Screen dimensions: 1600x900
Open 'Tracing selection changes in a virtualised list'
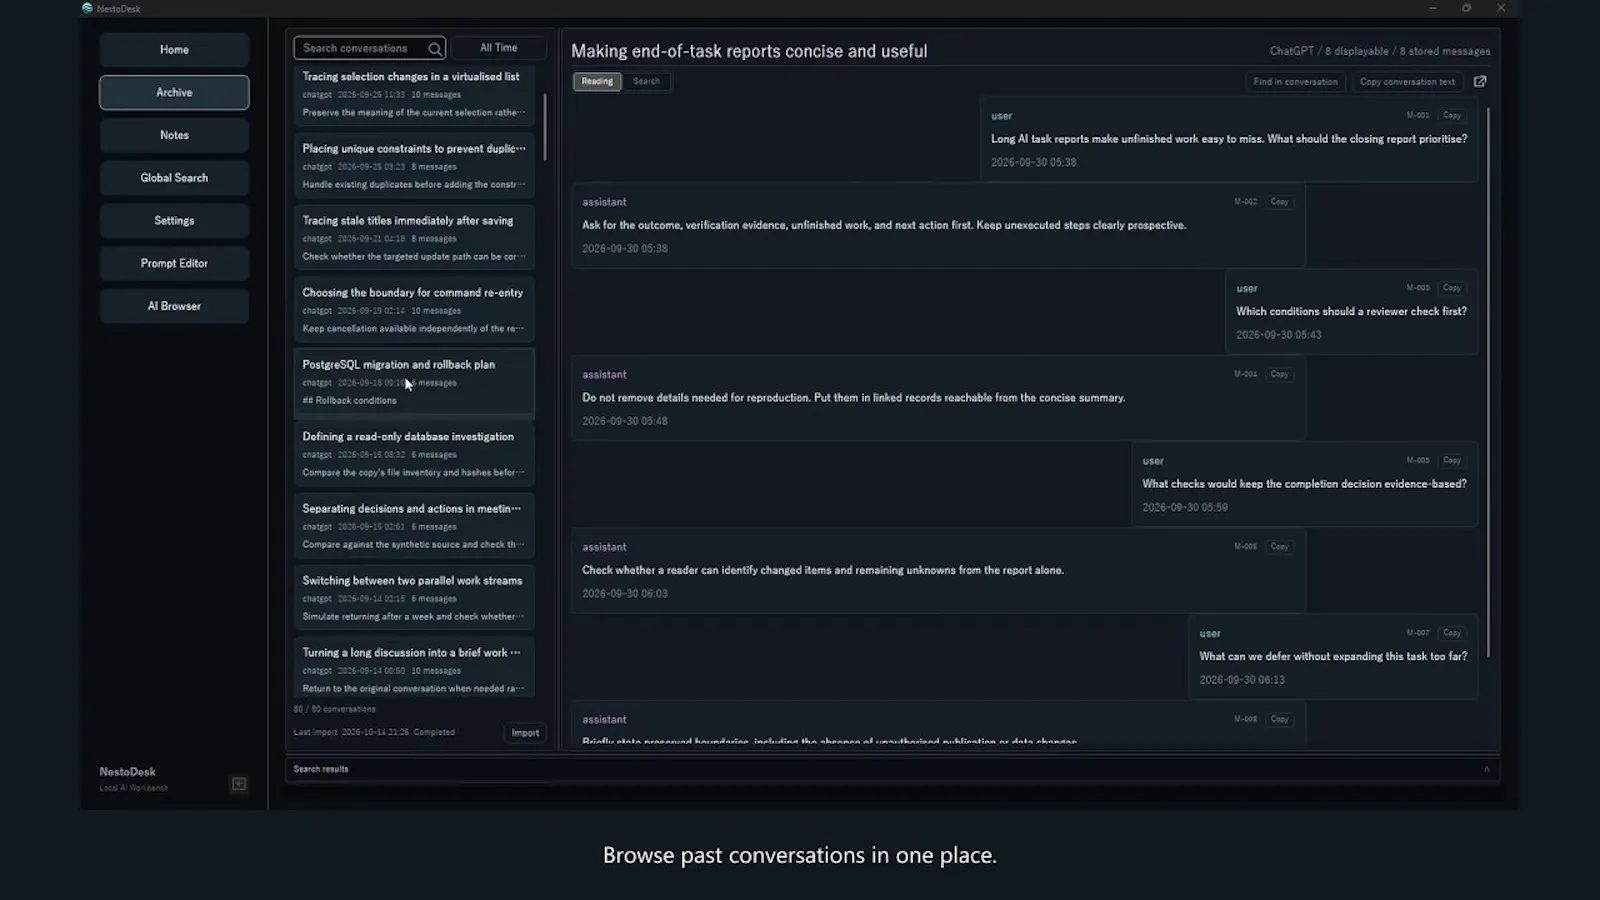click(414, 95)
